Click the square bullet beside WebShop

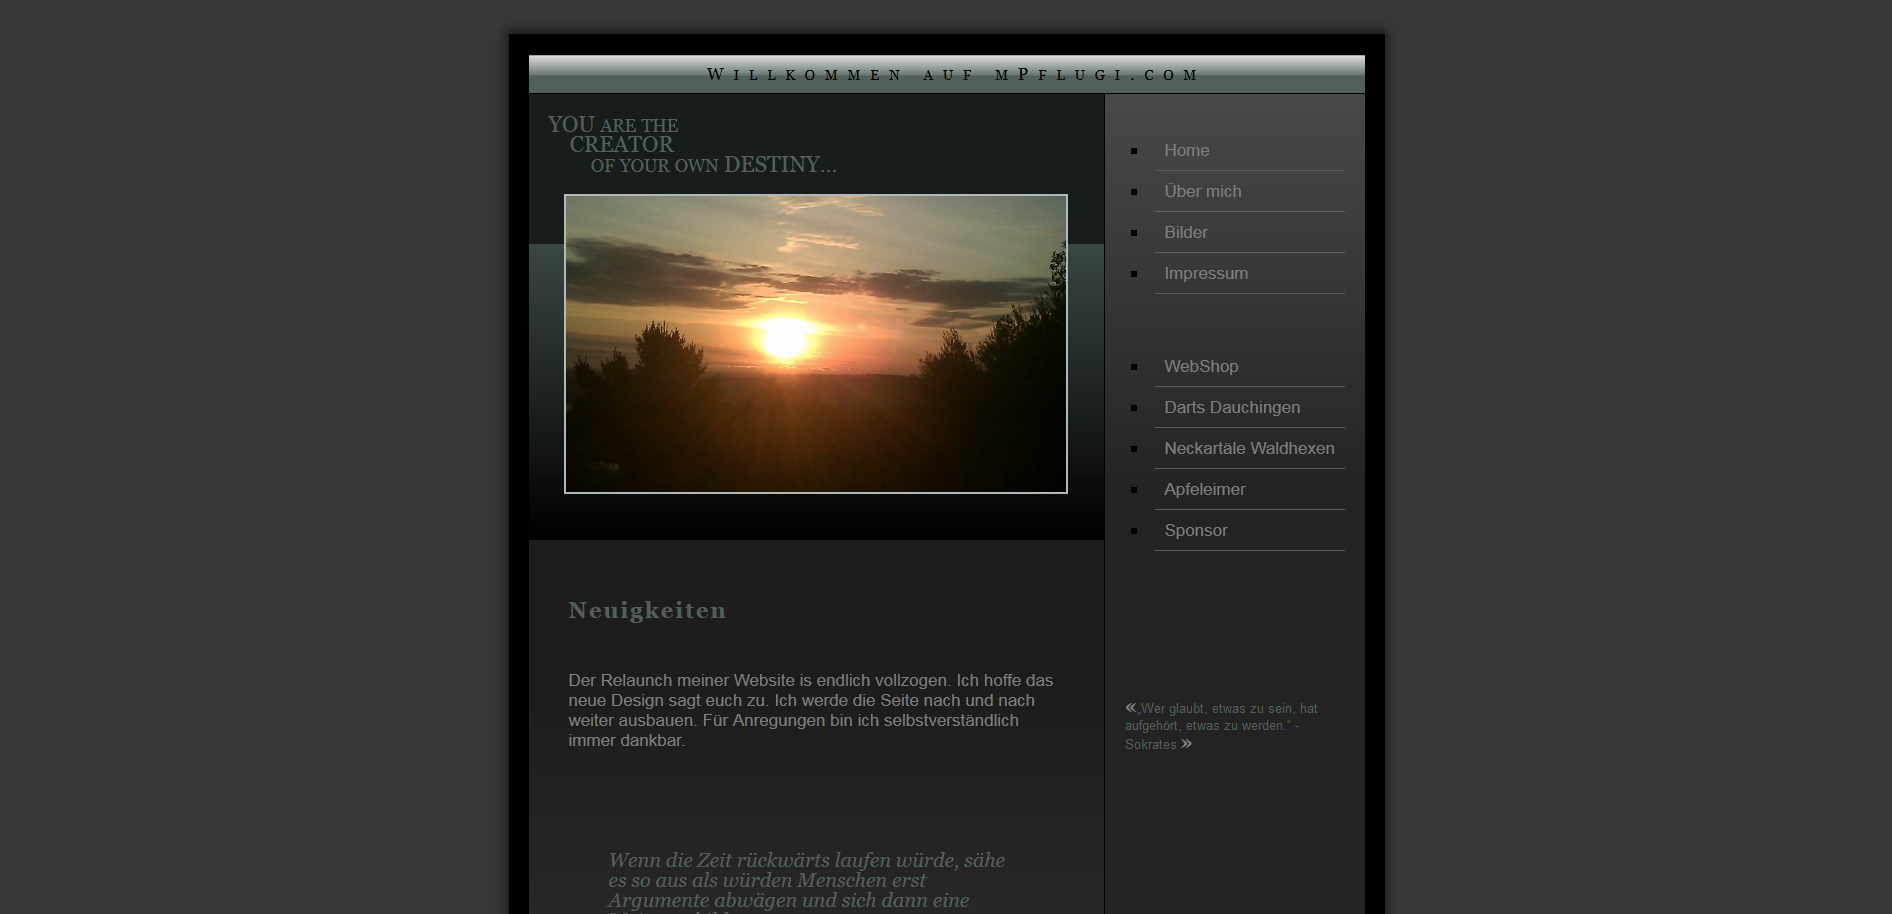[x=1134, y=367]
